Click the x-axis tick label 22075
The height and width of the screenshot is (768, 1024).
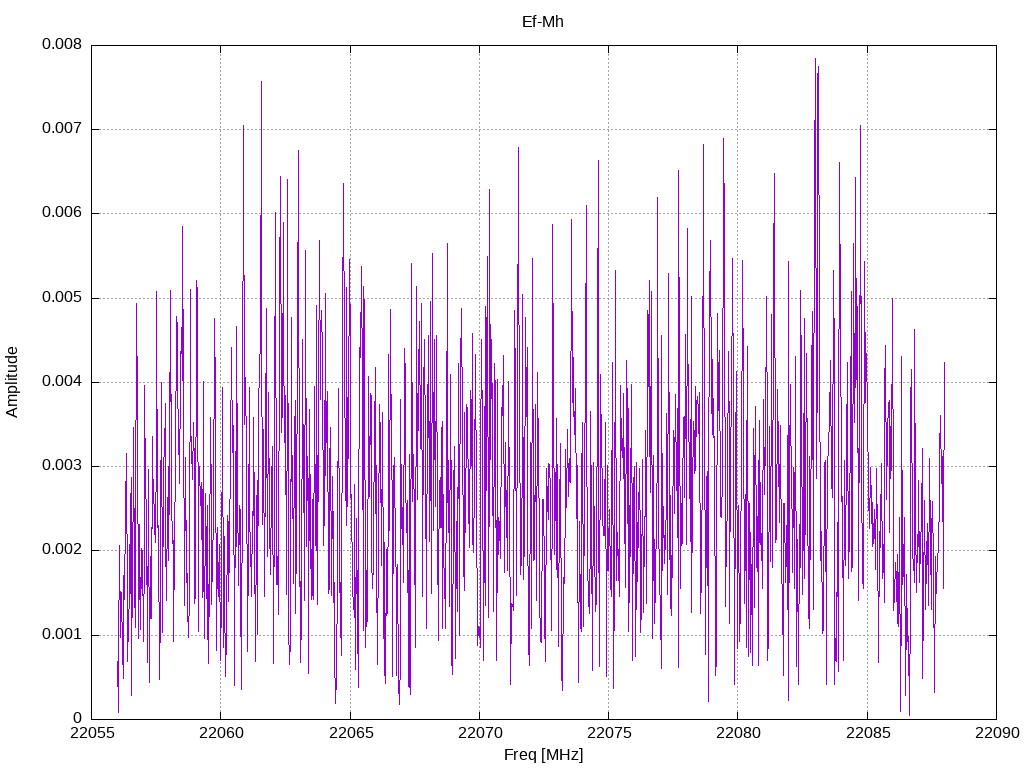[x=609, y=733]
